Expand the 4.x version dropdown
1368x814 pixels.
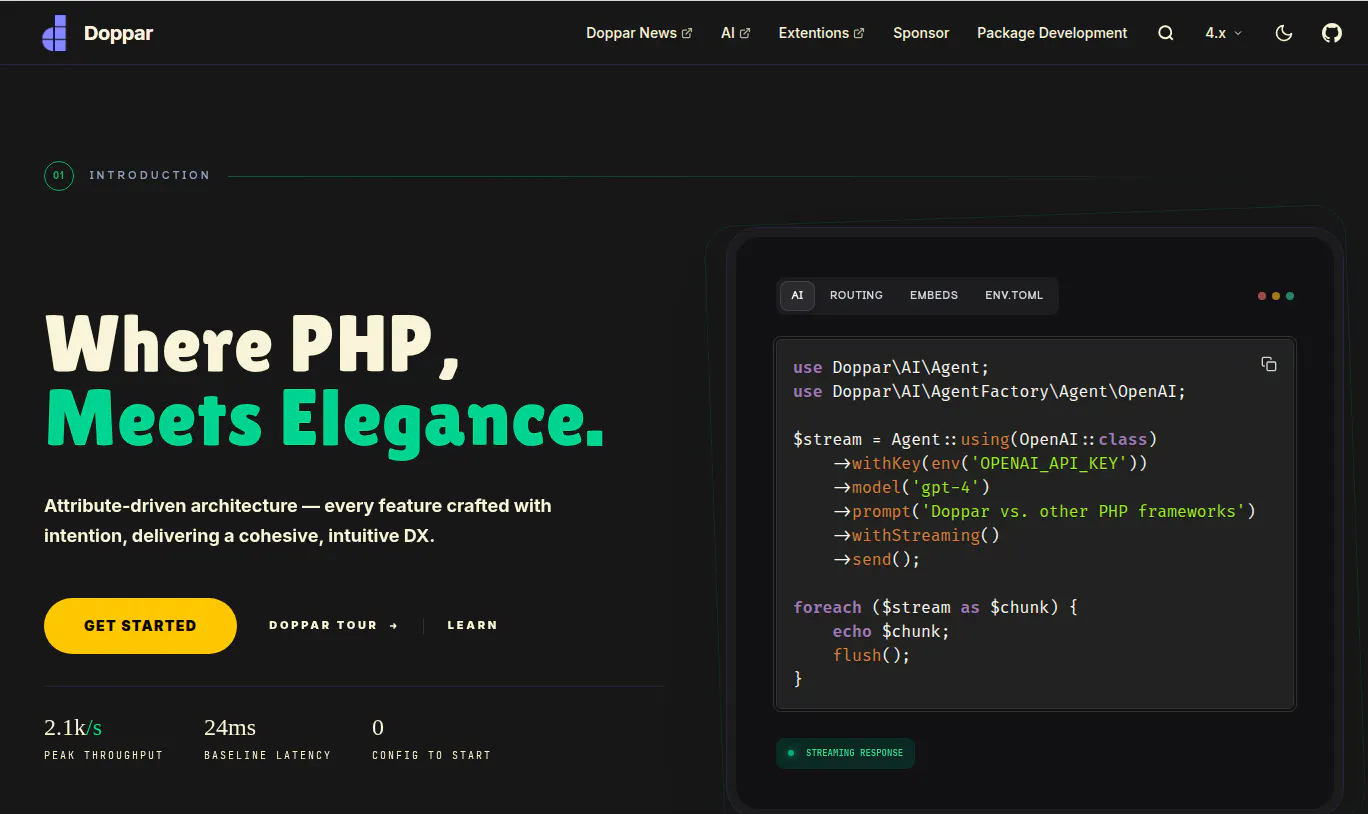coord(1224,33)
